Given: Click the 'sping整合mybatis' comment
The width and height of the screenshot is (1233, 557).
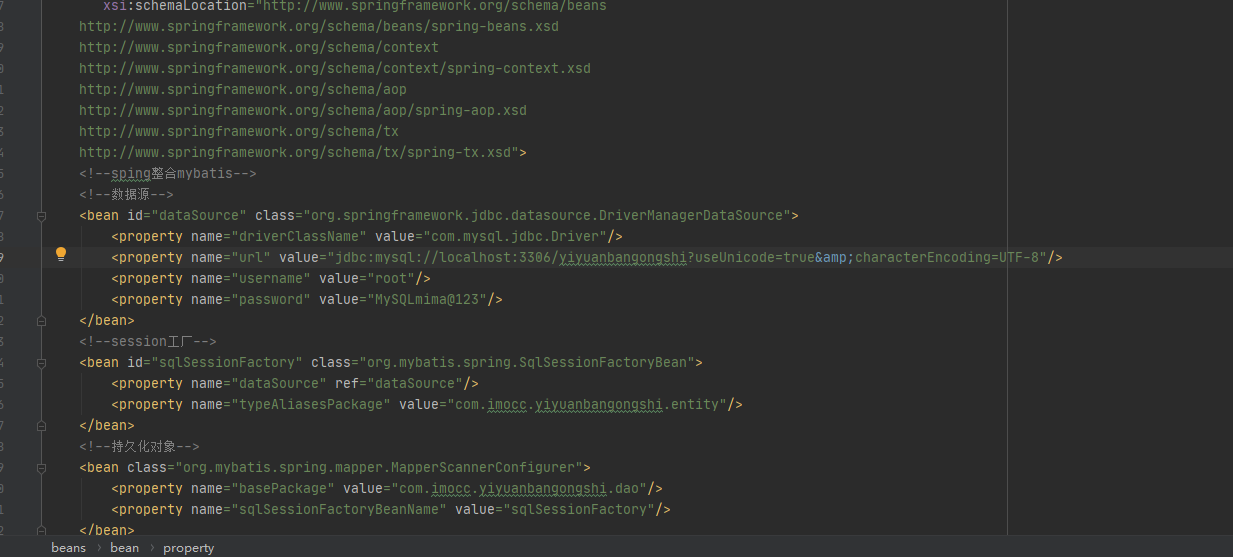Looking at the screenshot, I should pyautogui.click(x=168, y=173).
